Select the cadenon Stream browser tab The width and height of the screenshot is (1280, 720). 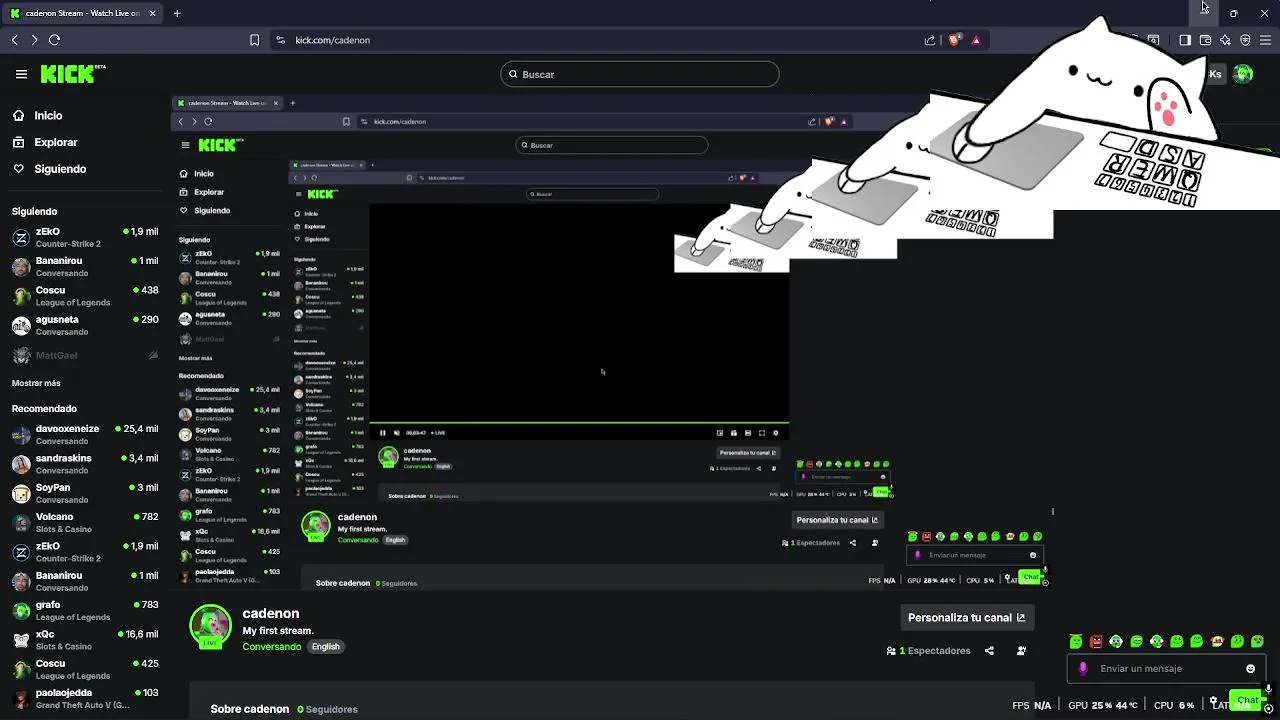coord(82,13)
